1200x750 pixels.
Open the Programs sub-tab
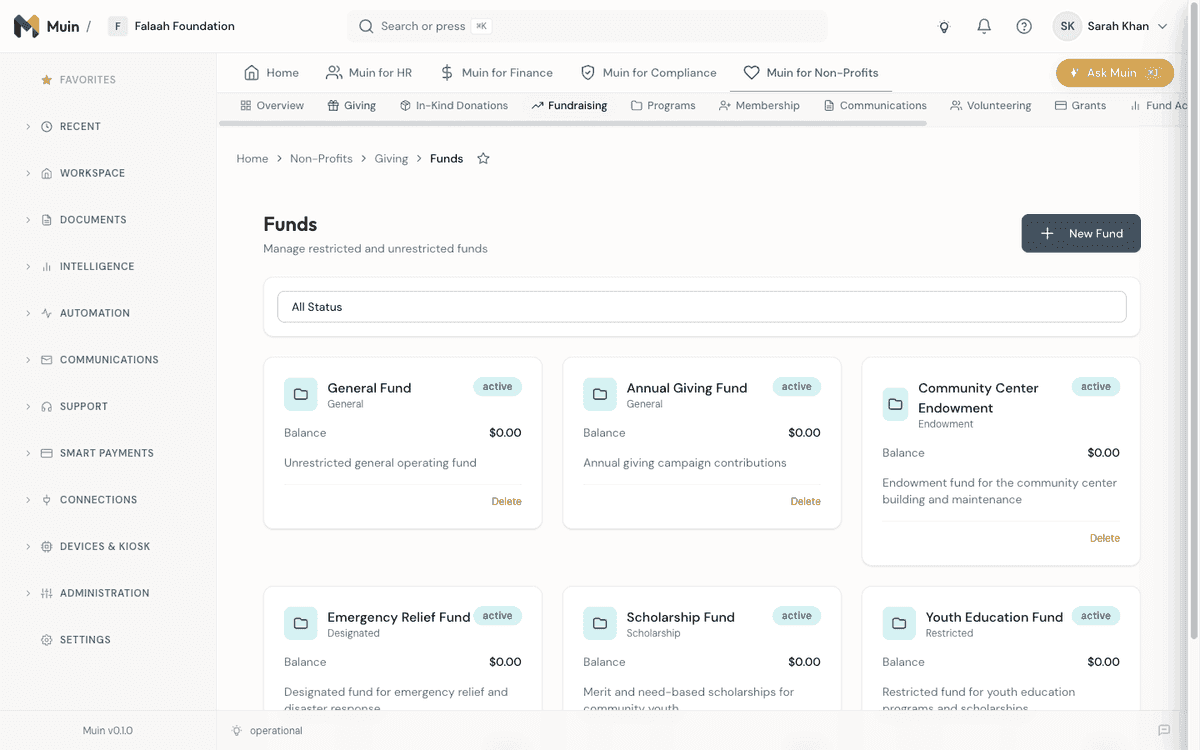[x=663, y=106]
